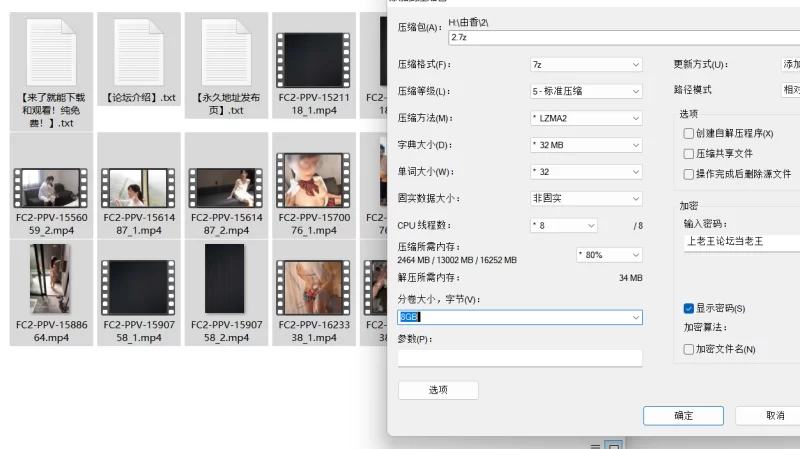800x449 pixels.
Task: Enable the 加密文件名 option
Action: click(x=688, y=349)
